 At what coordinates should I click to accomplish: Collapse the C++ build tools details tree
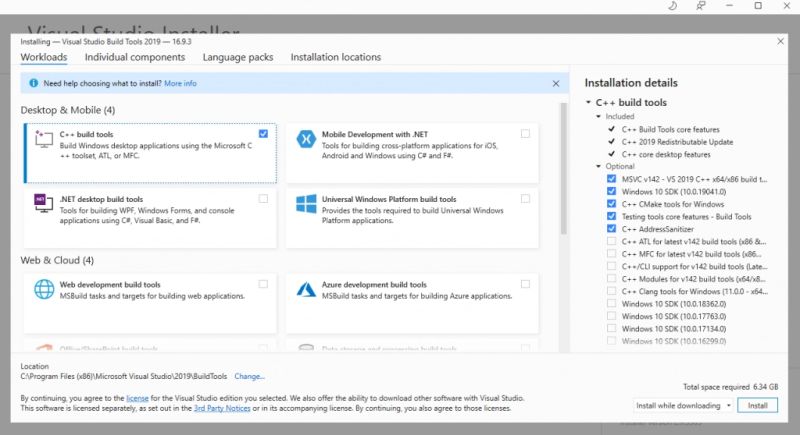tap(588, 102)
